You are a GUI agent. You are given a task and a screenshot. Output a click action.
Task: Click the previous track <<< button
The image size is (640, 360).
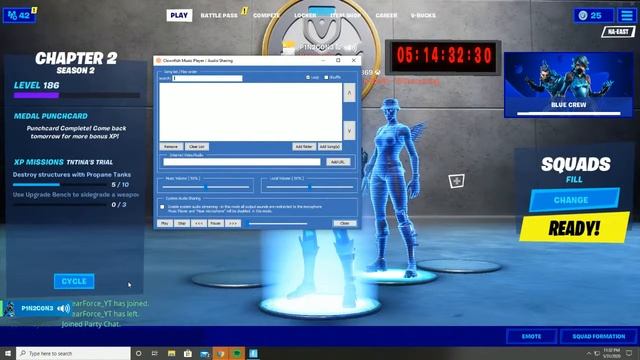199,223
